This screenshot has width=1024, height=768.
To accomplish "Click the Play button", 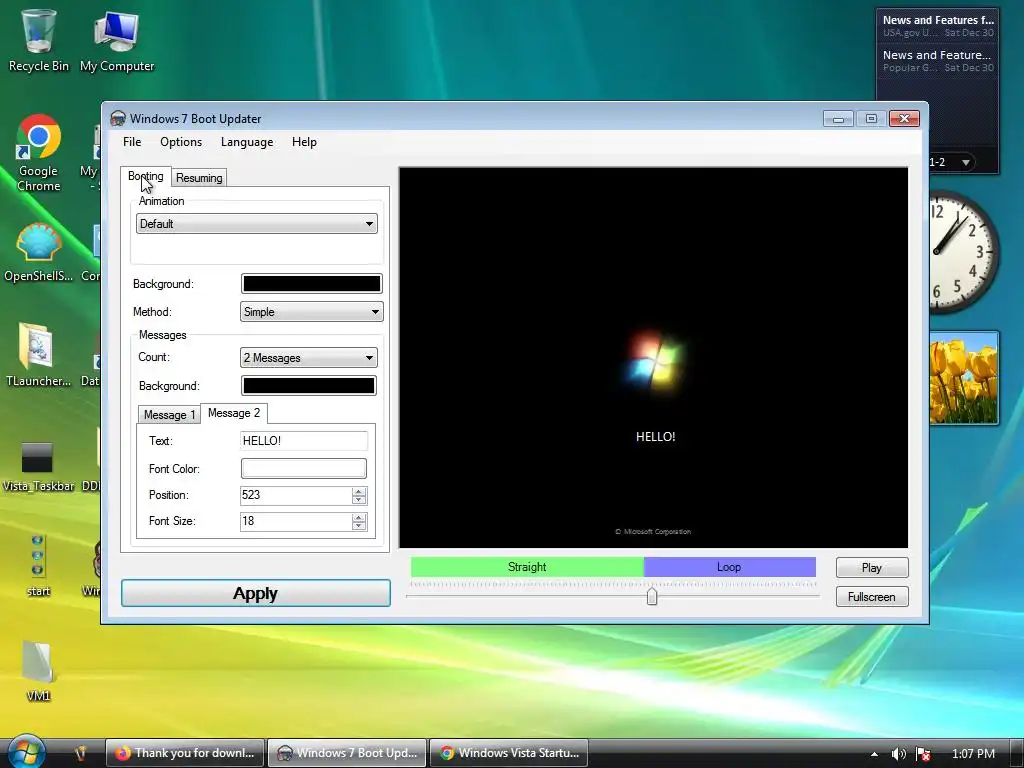I will click(x=872, y=568).
